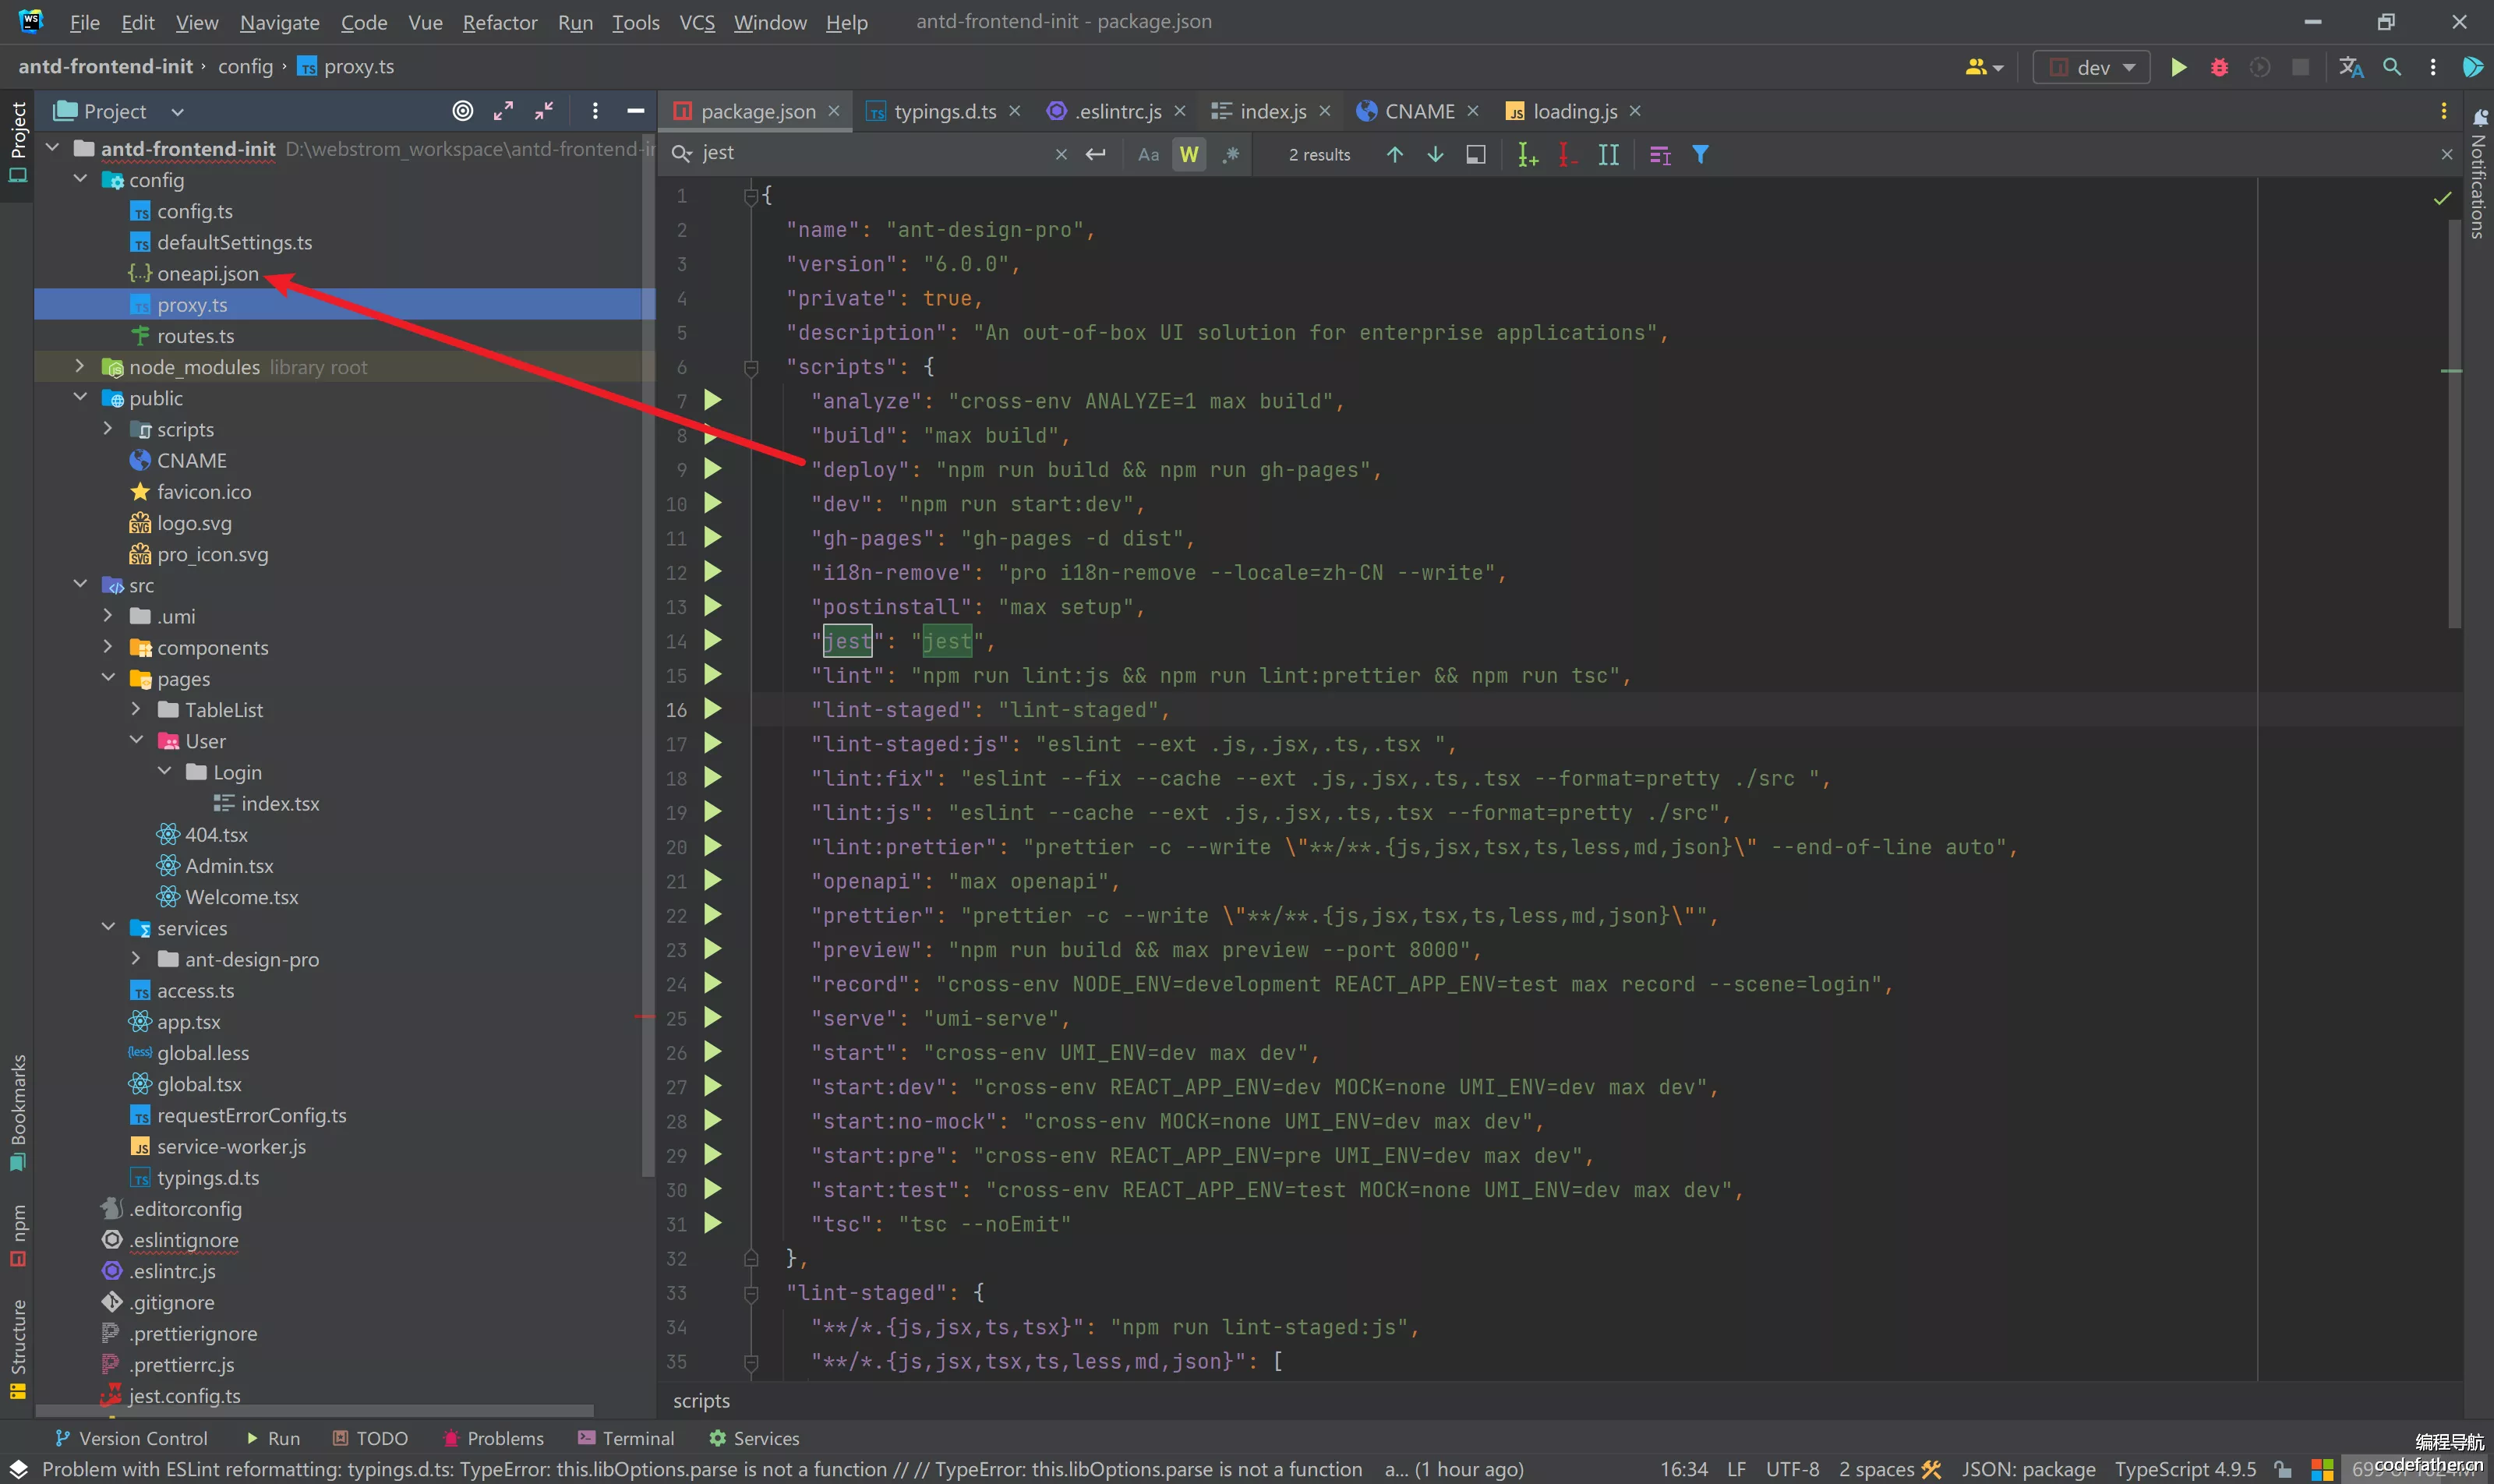Hide the Project panel with minus icon

(x=635, y=111)
